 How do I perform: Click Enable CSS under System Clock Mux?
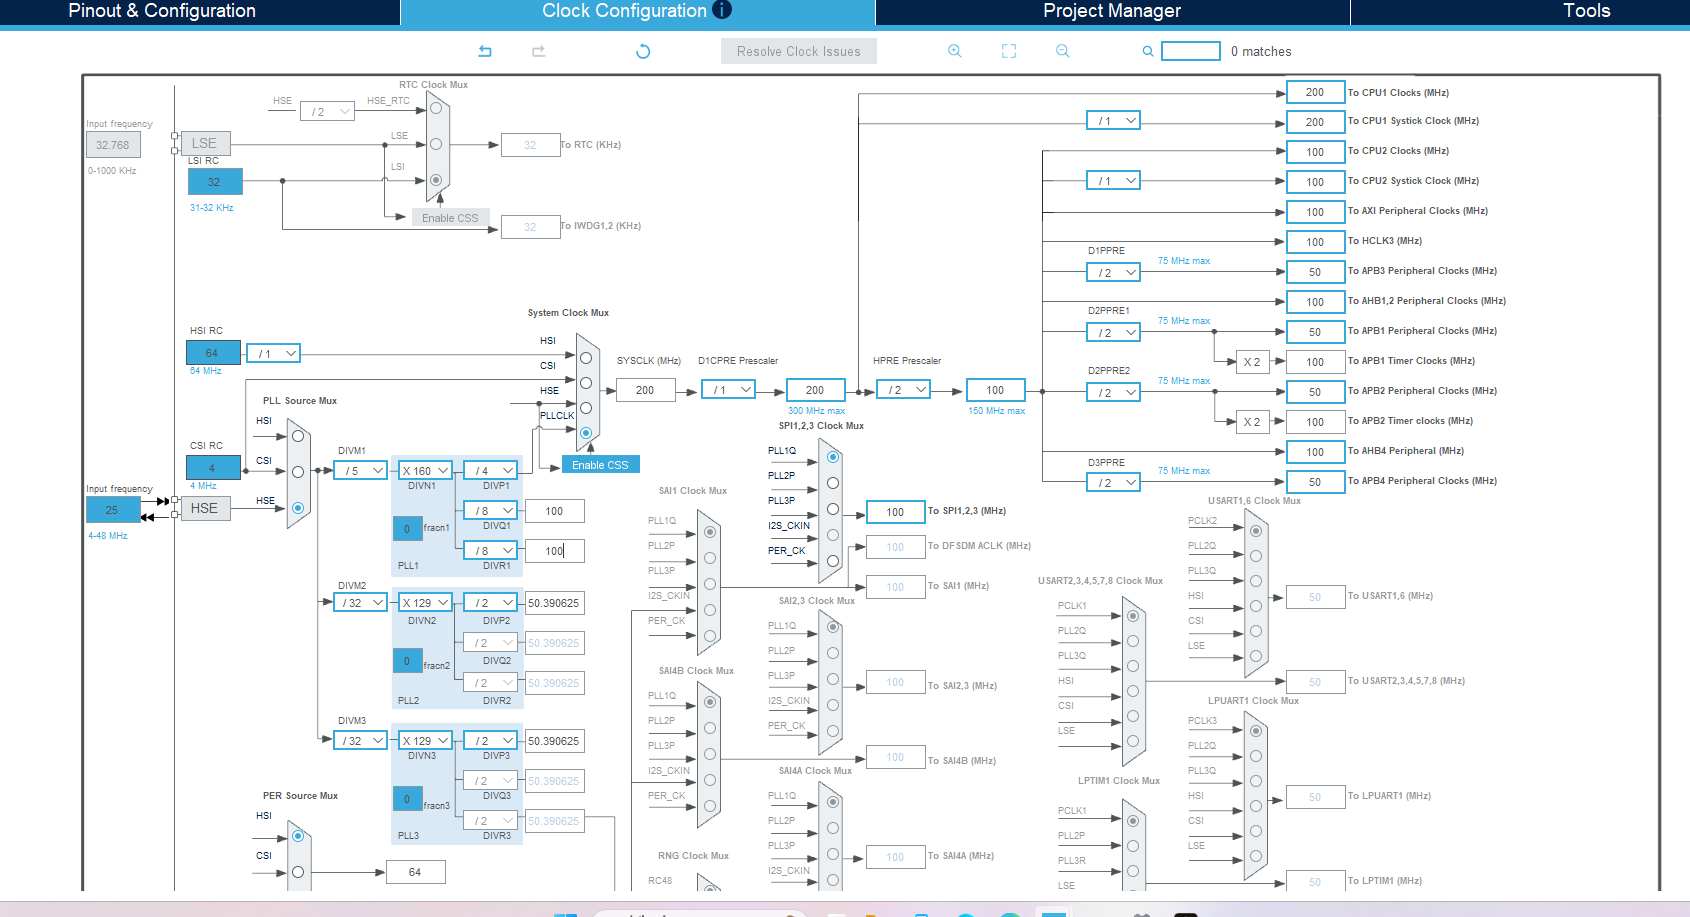click(600, 465)
